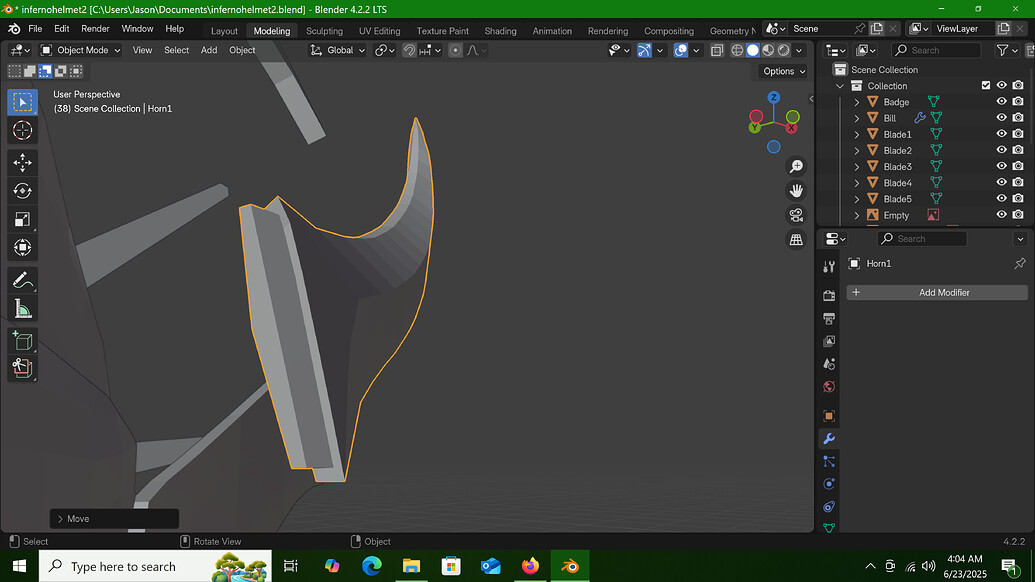Click the zoom view magnifier icon

pyautogui.click(x=796, y=166)
